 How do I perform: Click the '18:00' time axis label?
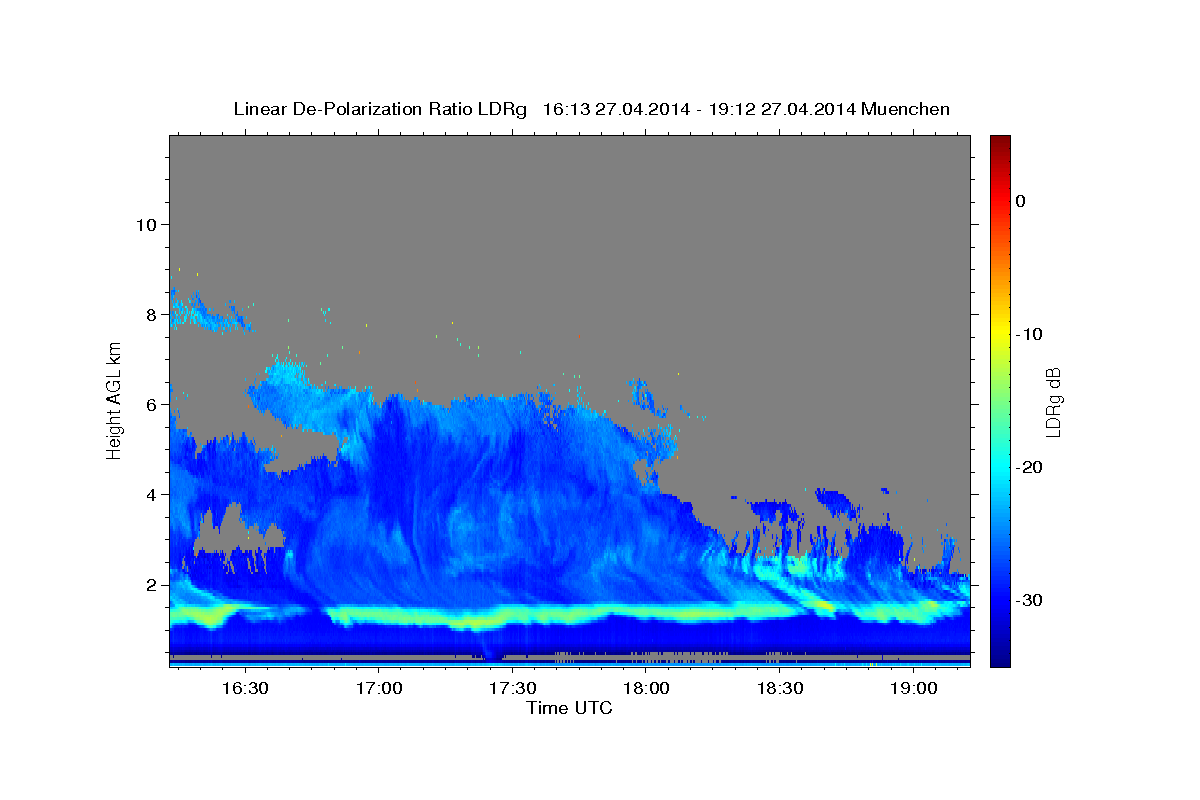coord(647,689)
